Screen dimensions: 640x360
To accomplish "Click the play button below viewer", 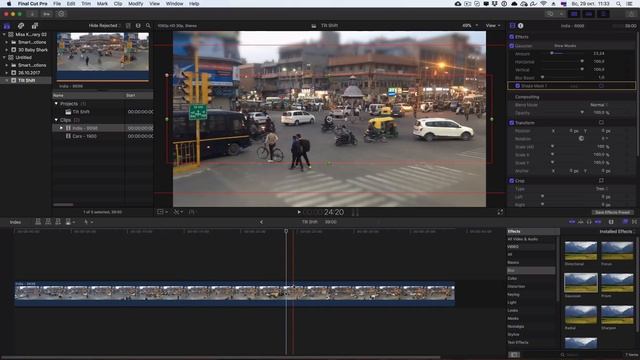I will (299, 212).
